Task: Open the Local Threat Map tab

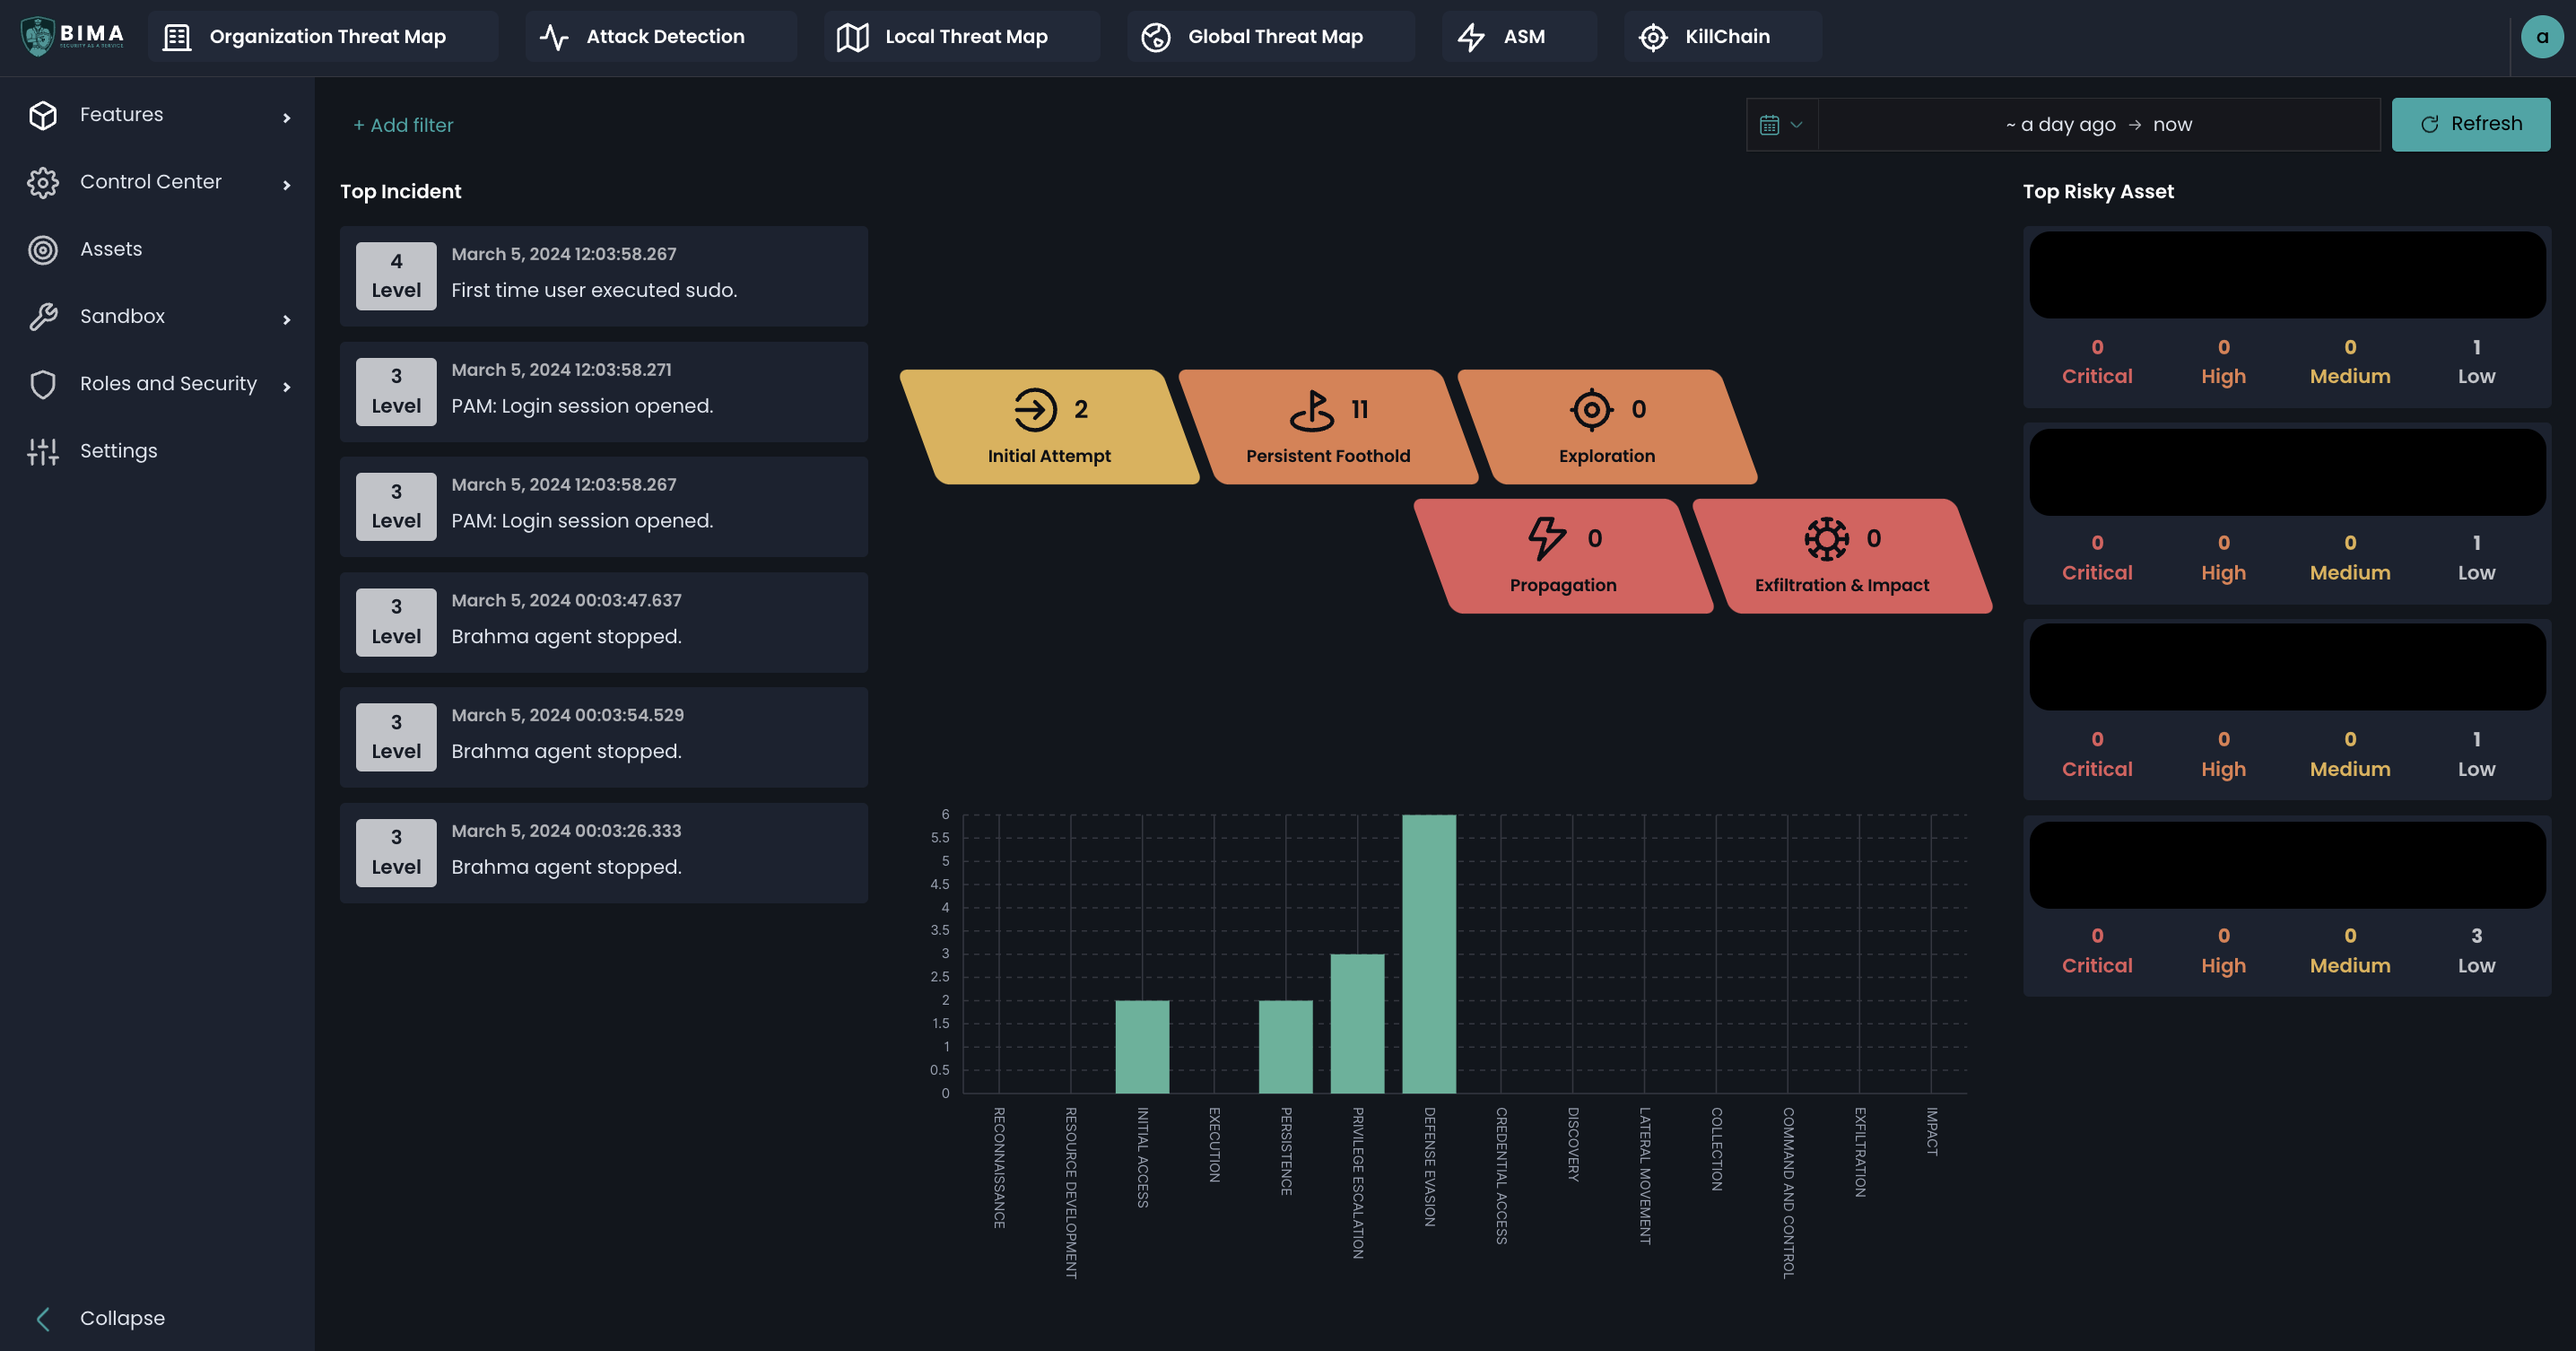Action: point(960,36)
